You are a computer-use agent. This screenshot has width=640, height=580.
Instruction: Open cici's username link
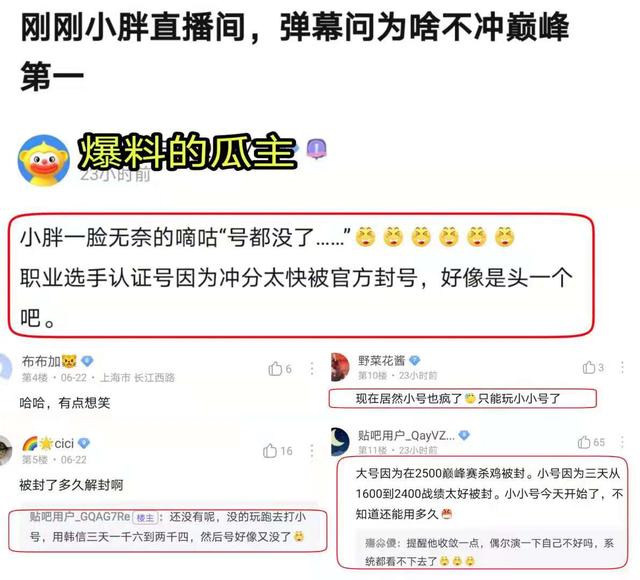coord(64,443)
